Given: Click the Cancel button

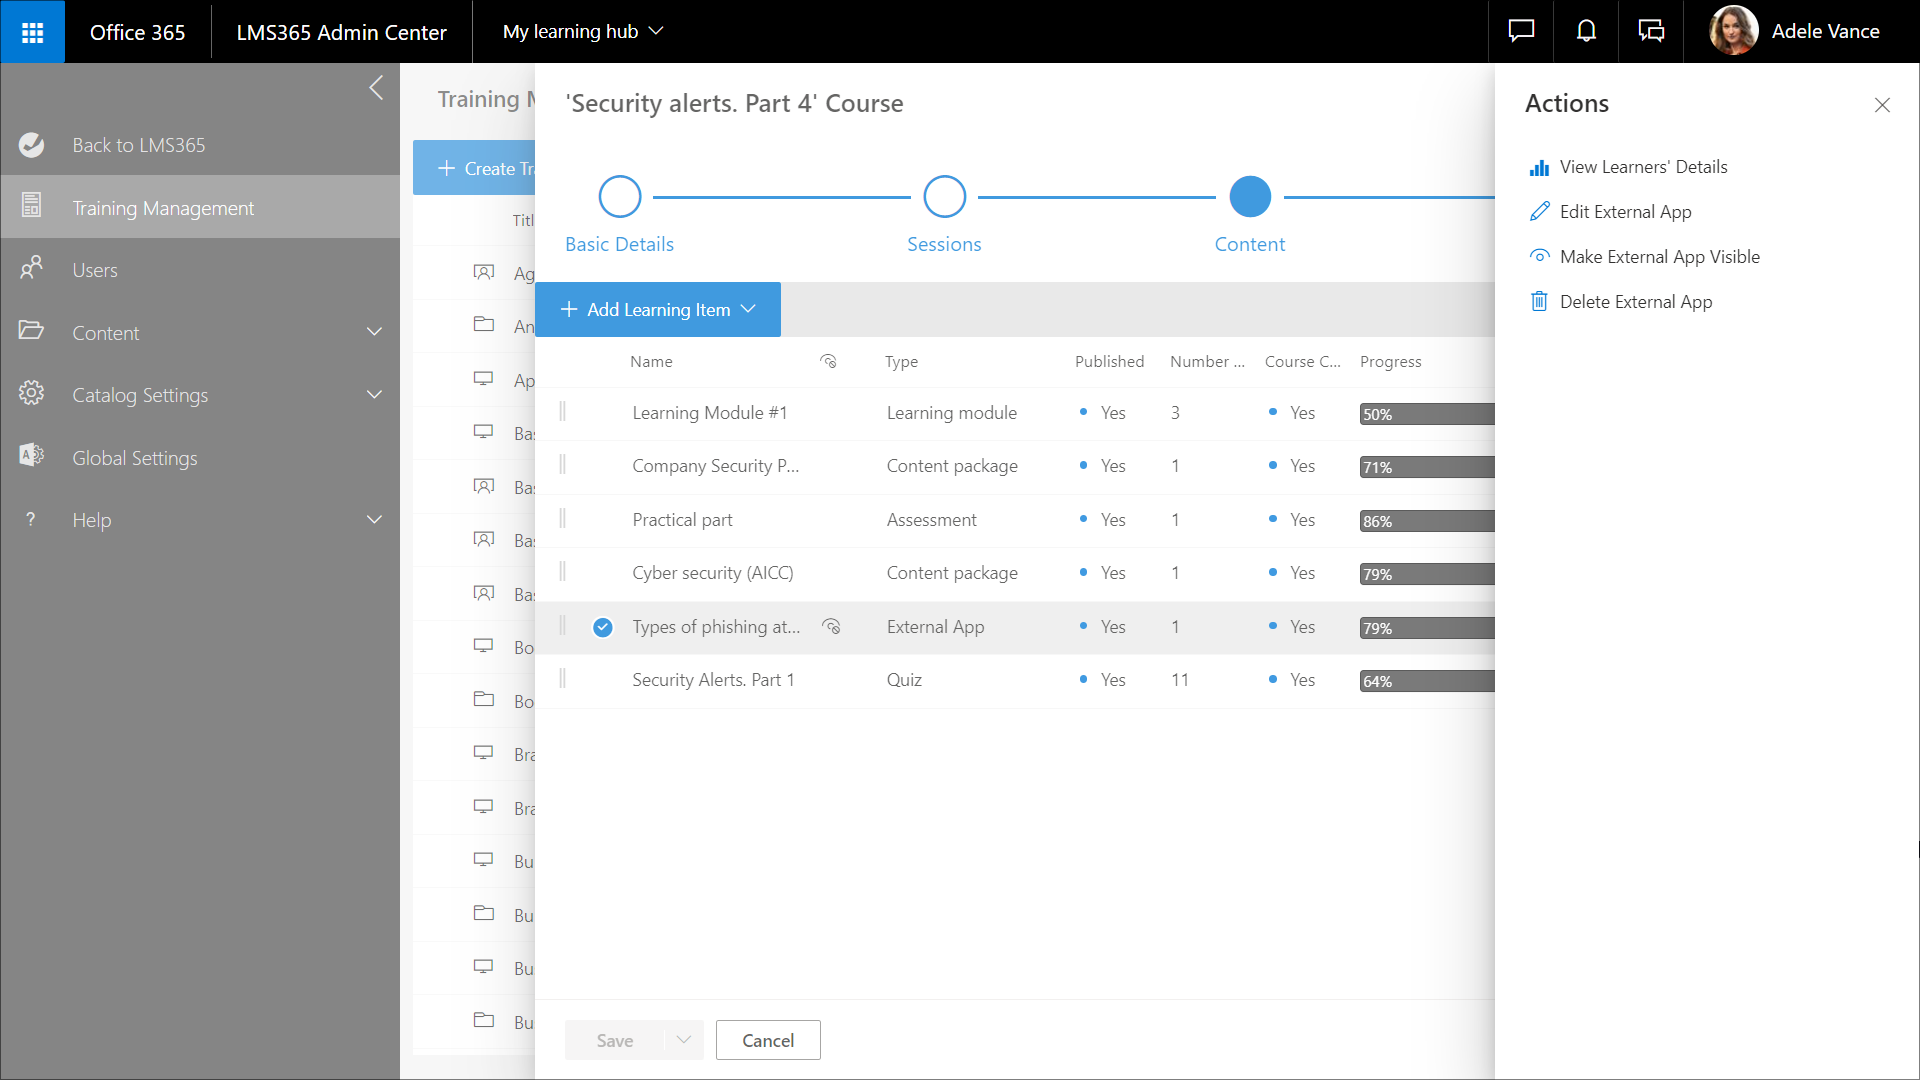Looking at the screenshot, I should coord(767,1040).
